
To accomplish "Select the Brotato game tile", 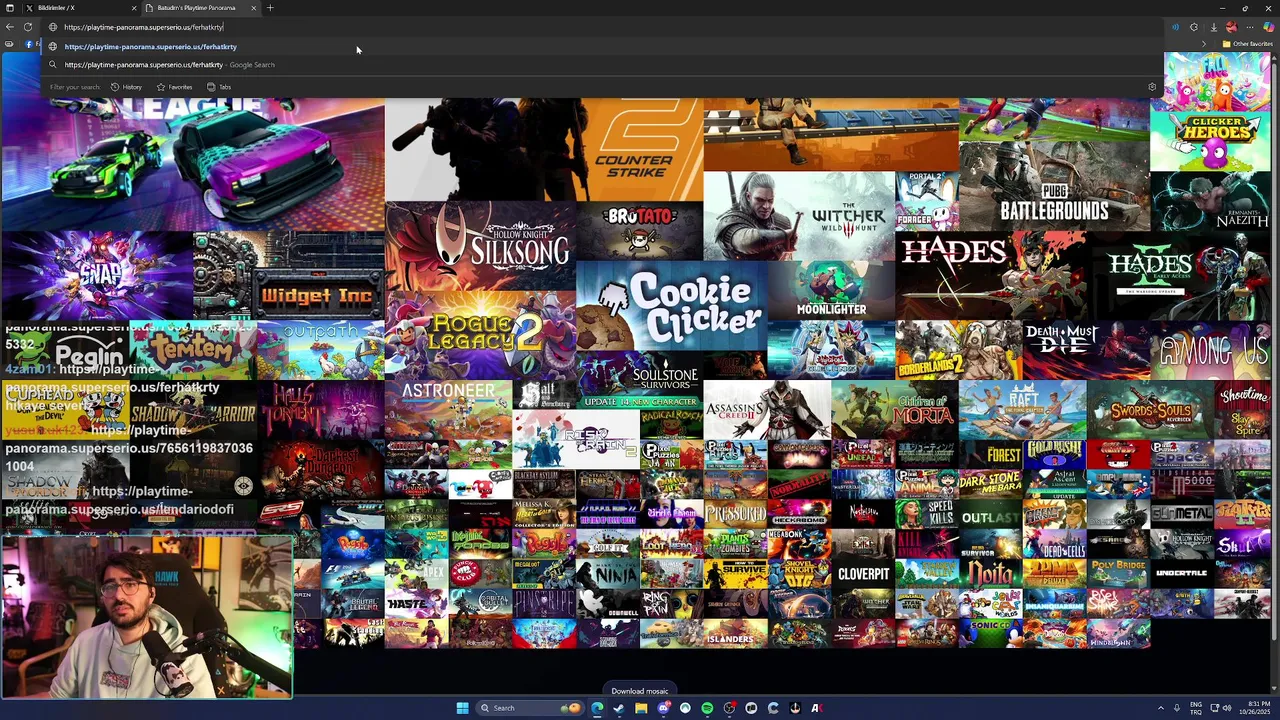I will pyautogui.click(x=640, y=231).
